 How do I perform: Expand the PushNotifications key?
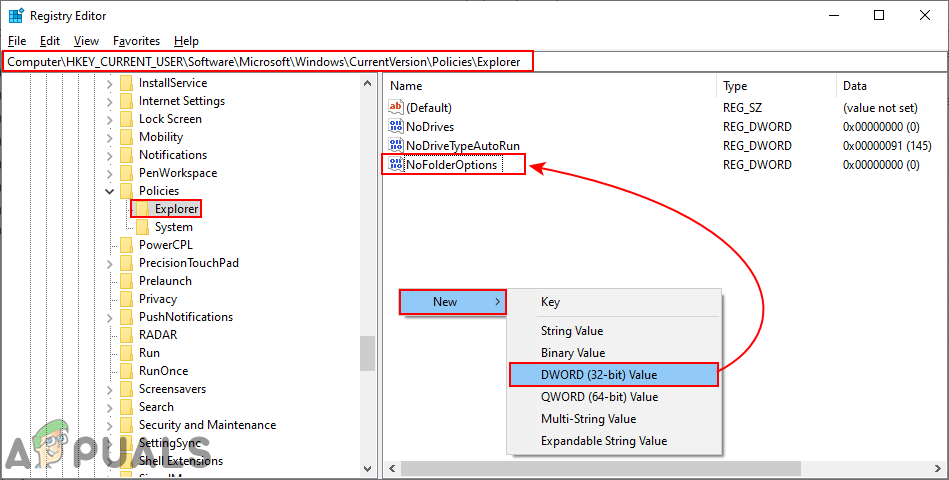(110, 317)
